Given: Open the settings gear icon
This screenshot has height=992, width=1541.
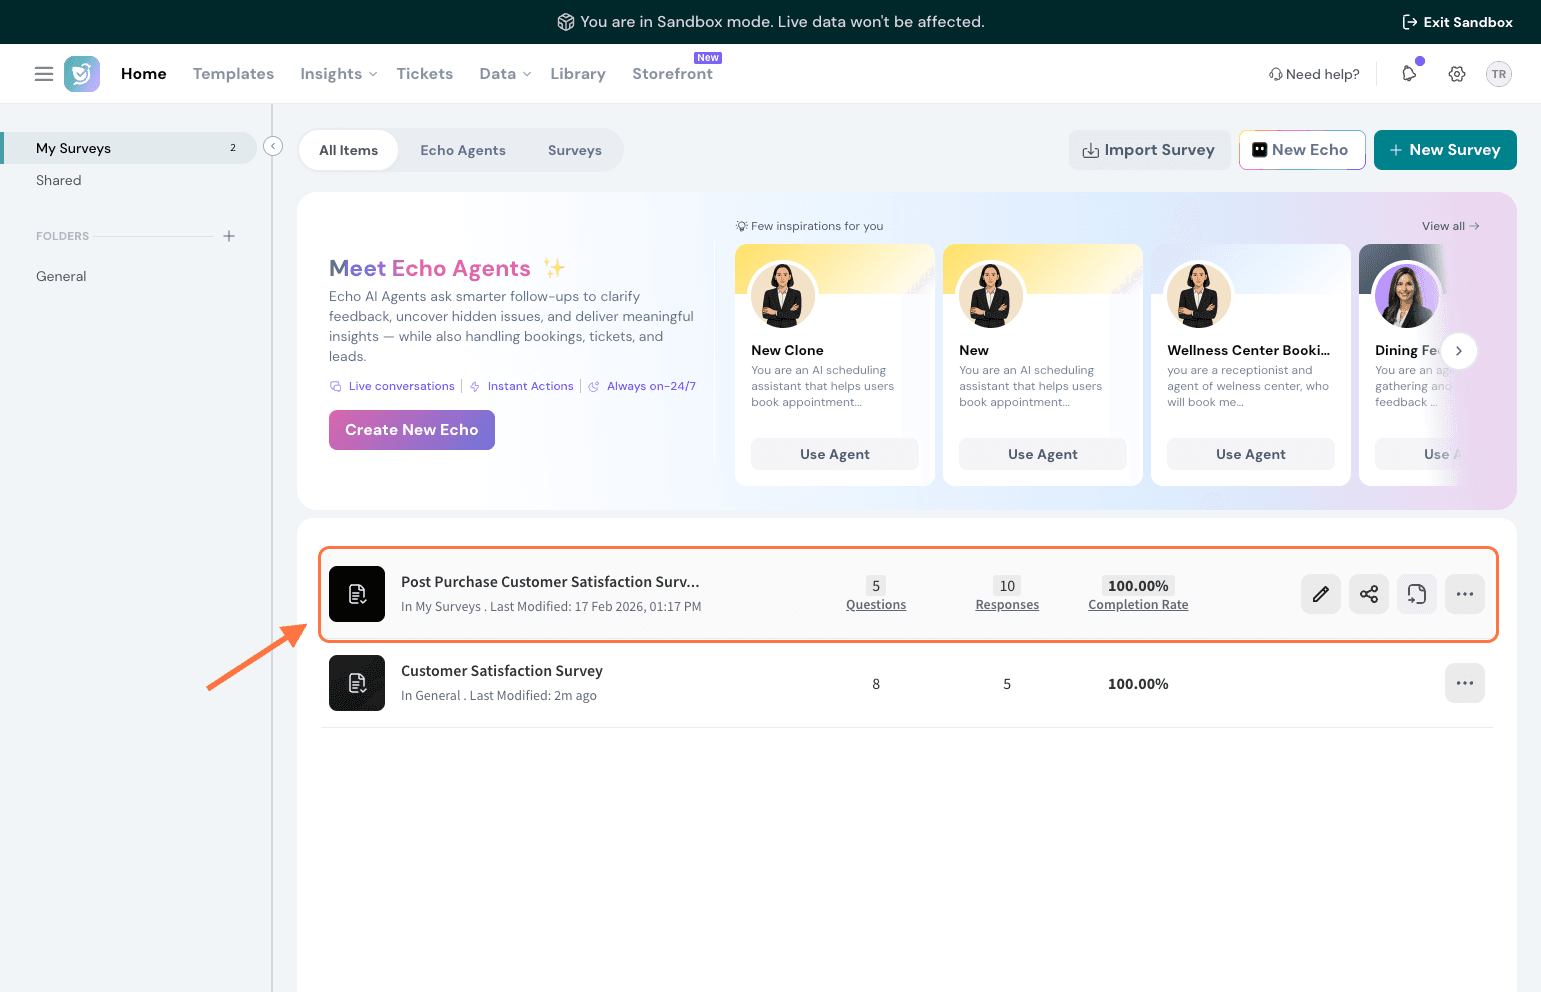Looking at the screenshot, I should pos(1457,74).
